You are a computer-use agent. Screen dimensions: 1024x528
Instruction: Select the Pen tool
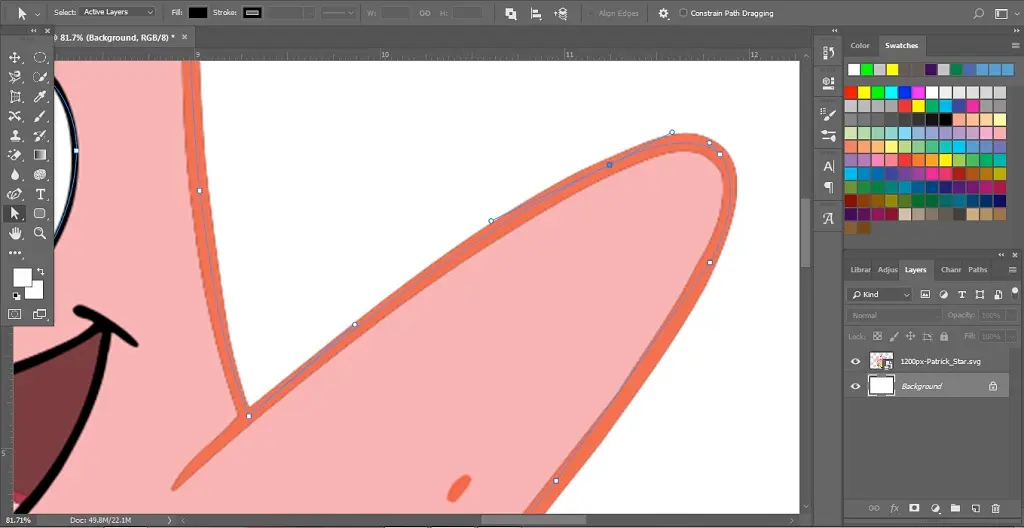[x=15, y=194]
